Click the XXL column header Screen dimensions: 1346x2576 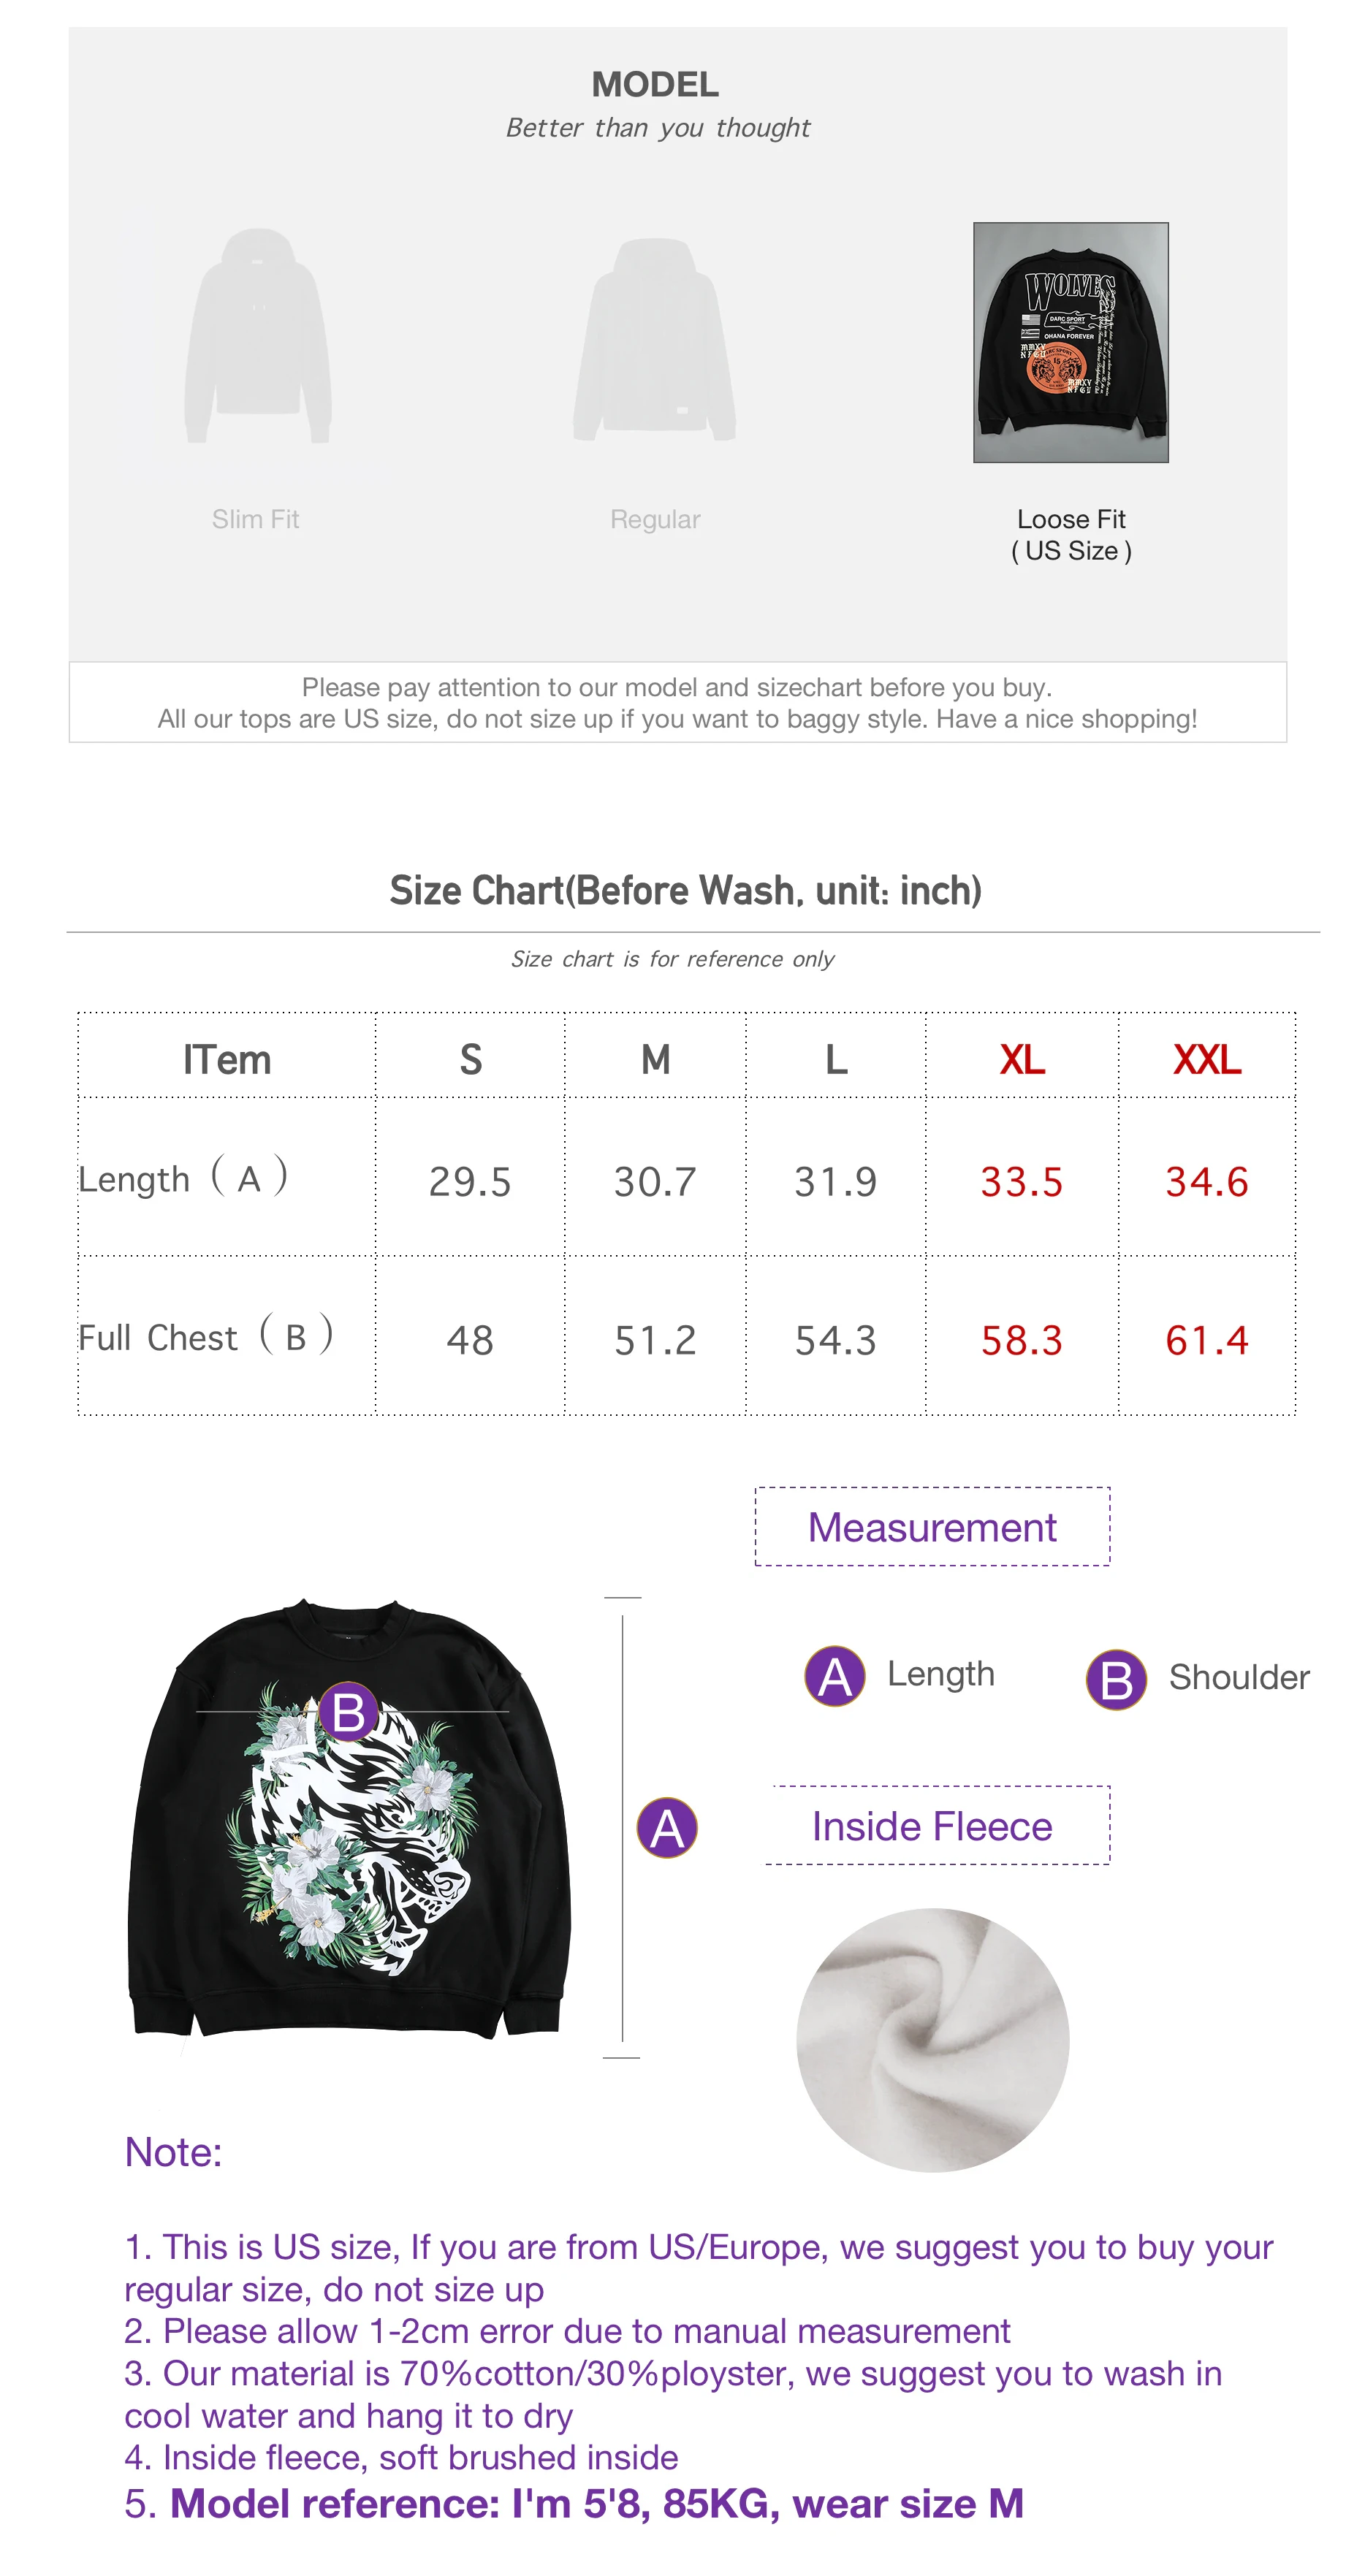pos(1206,1058)
